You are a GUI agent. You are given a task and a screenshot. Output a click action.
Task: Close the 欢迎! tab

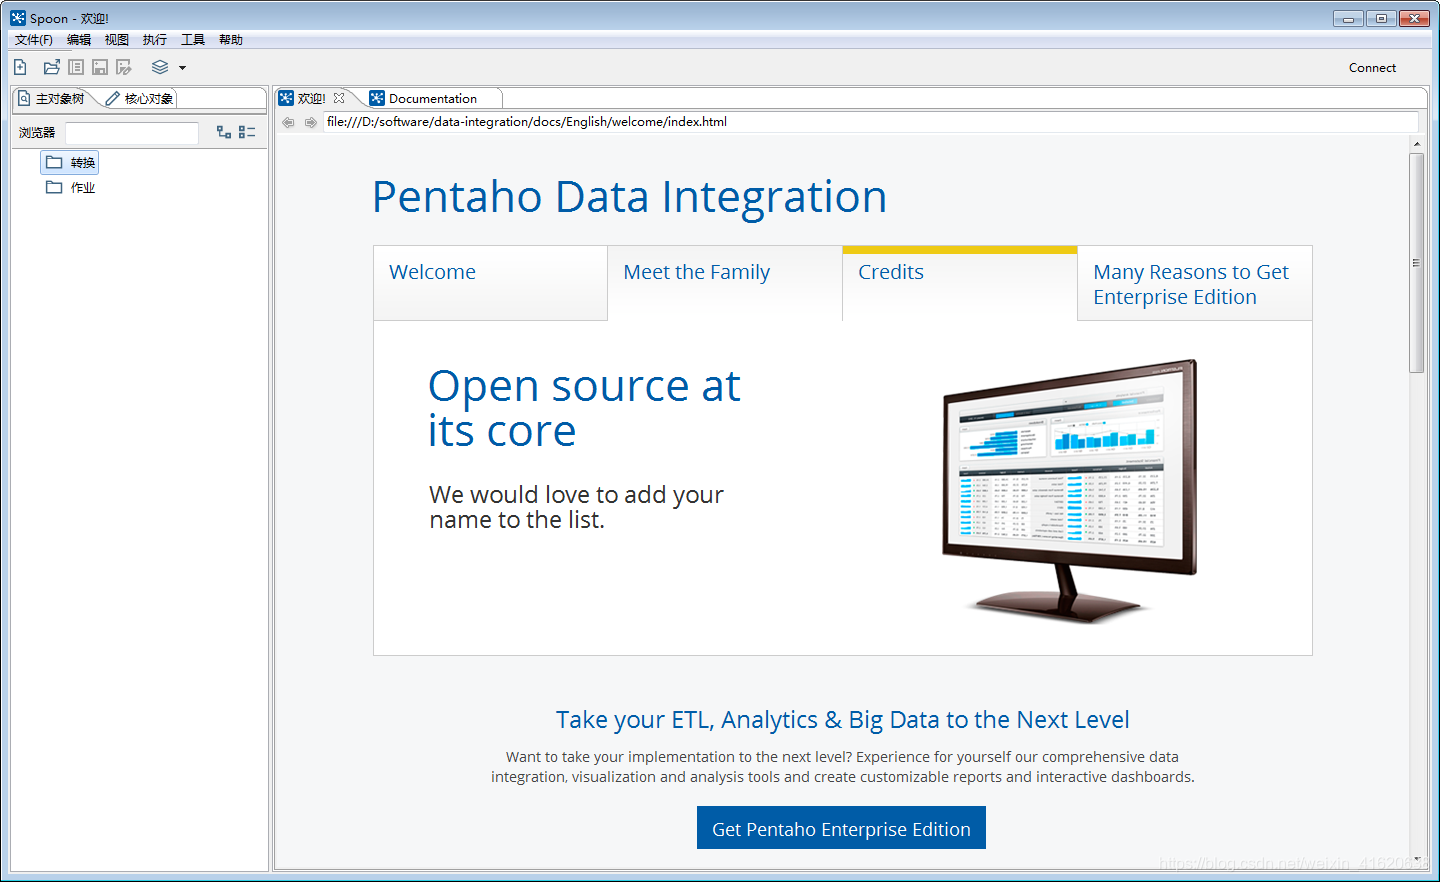tap(339, 98)
